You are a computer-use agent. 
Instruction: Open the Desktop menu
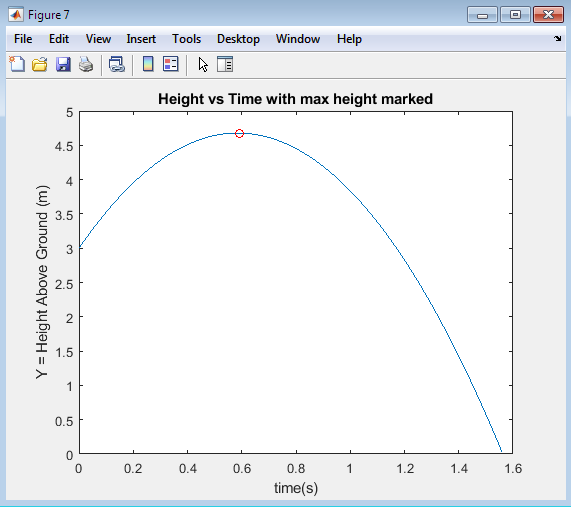tap(239, 39)
